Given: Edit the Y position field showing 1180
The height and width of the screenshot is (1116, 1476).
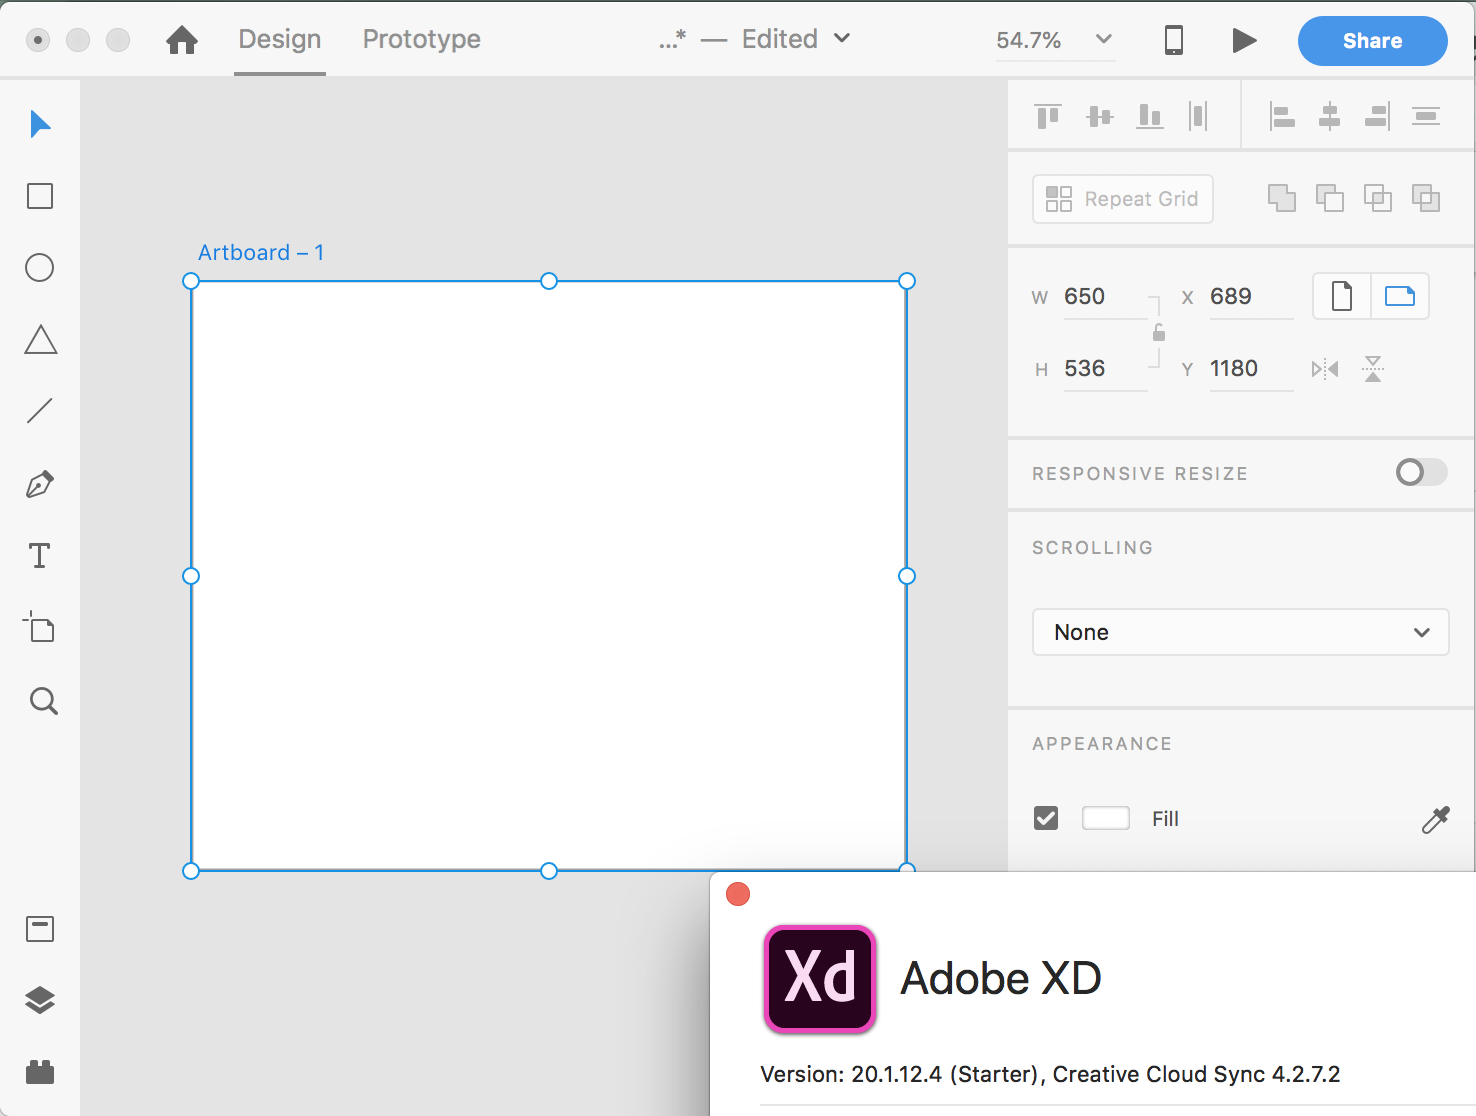Looking at the screenshot, I should click(1251, 369).
